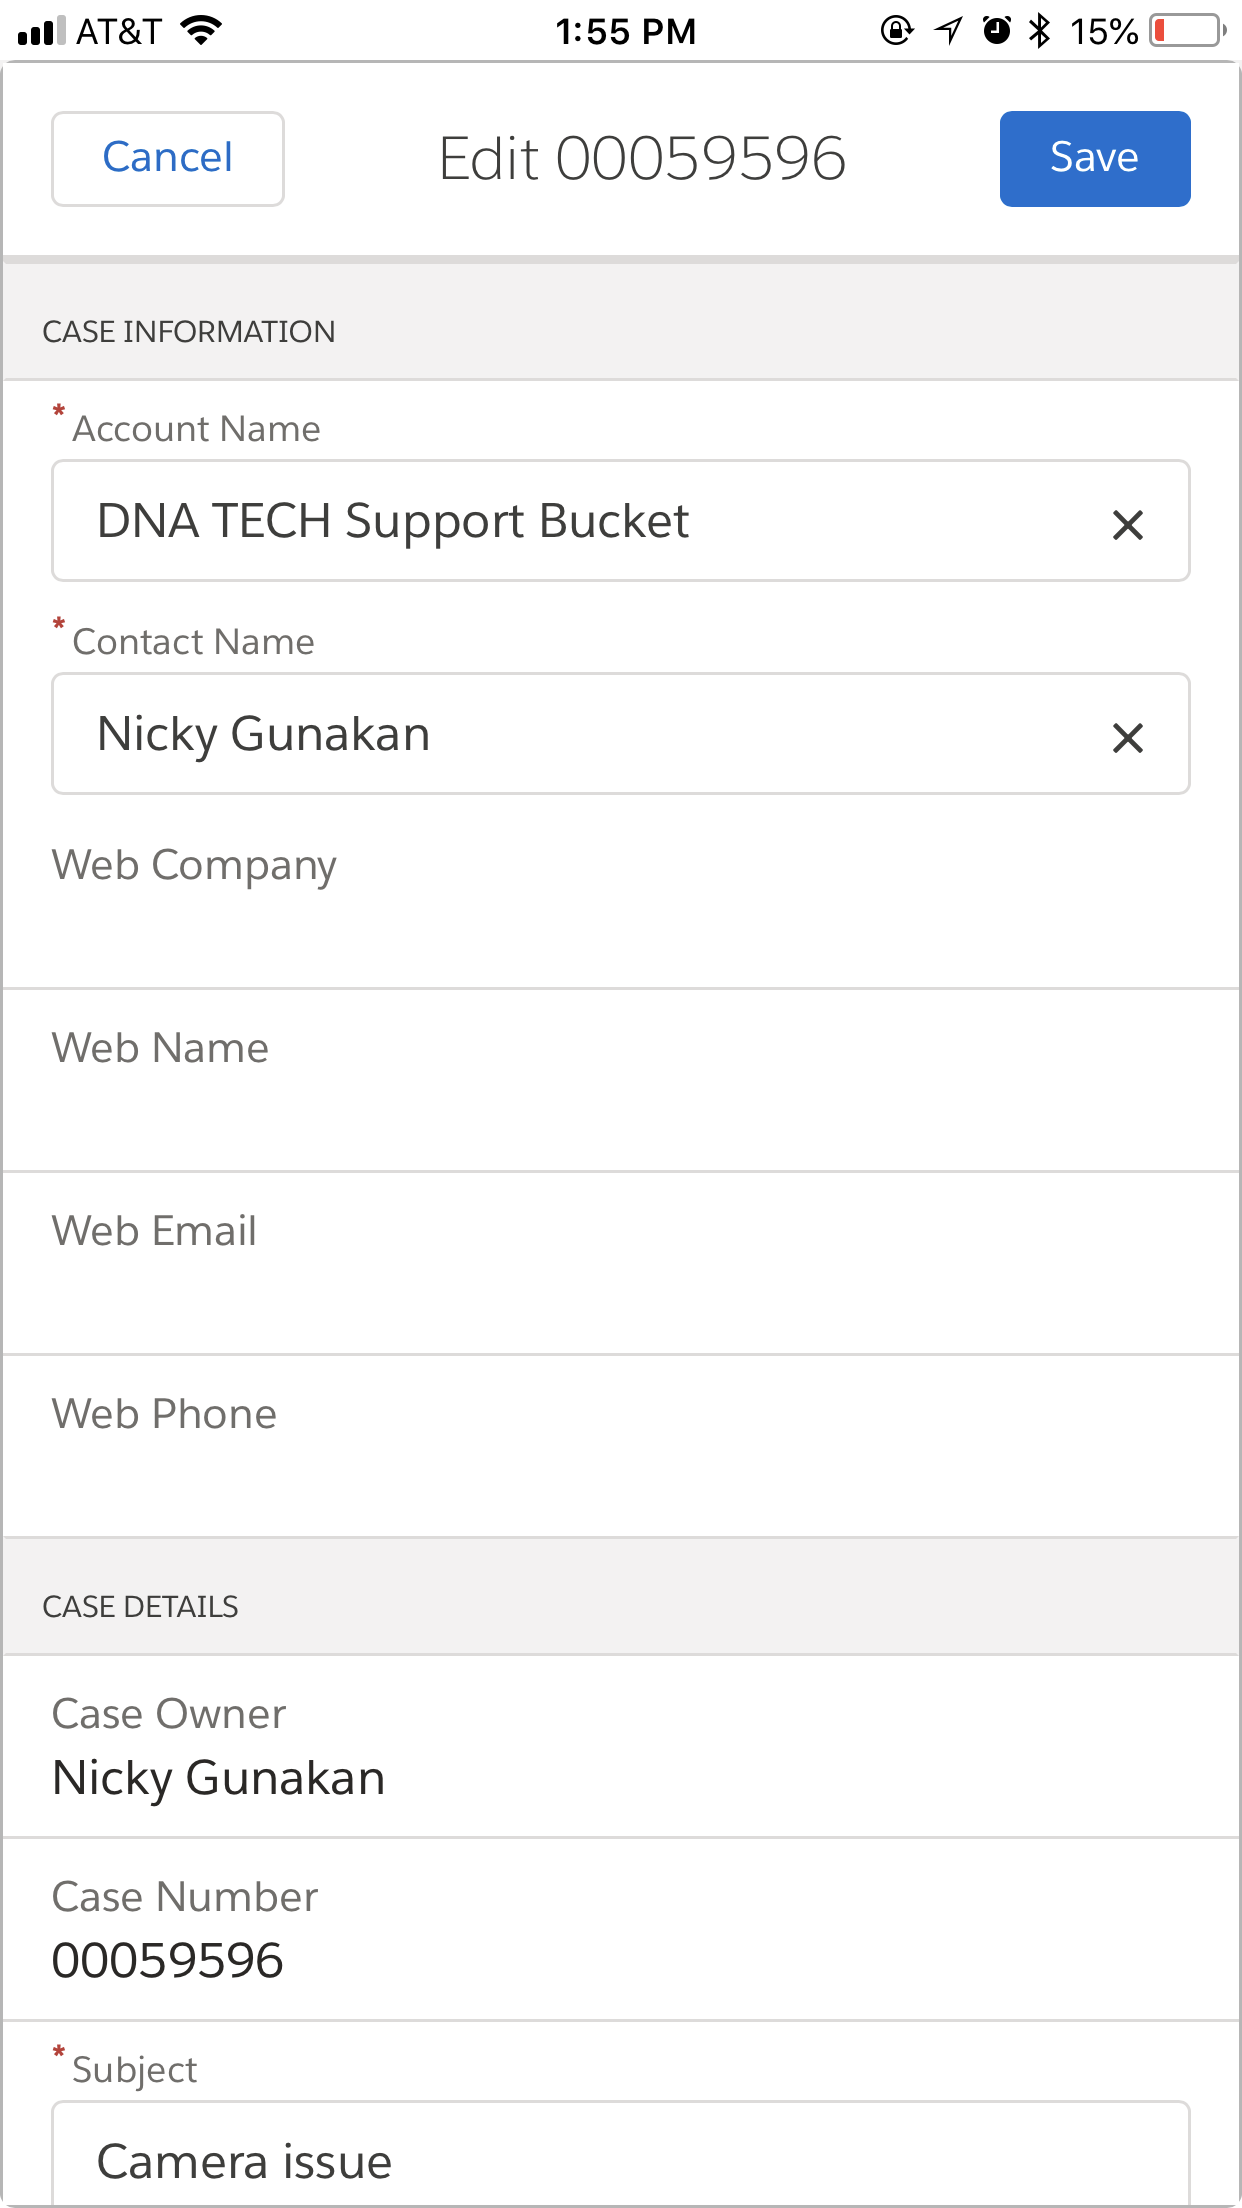Tap the location arrow status icon
Screen dimensions: 1242x2208
pyautogui.click(x=948, y=31)
